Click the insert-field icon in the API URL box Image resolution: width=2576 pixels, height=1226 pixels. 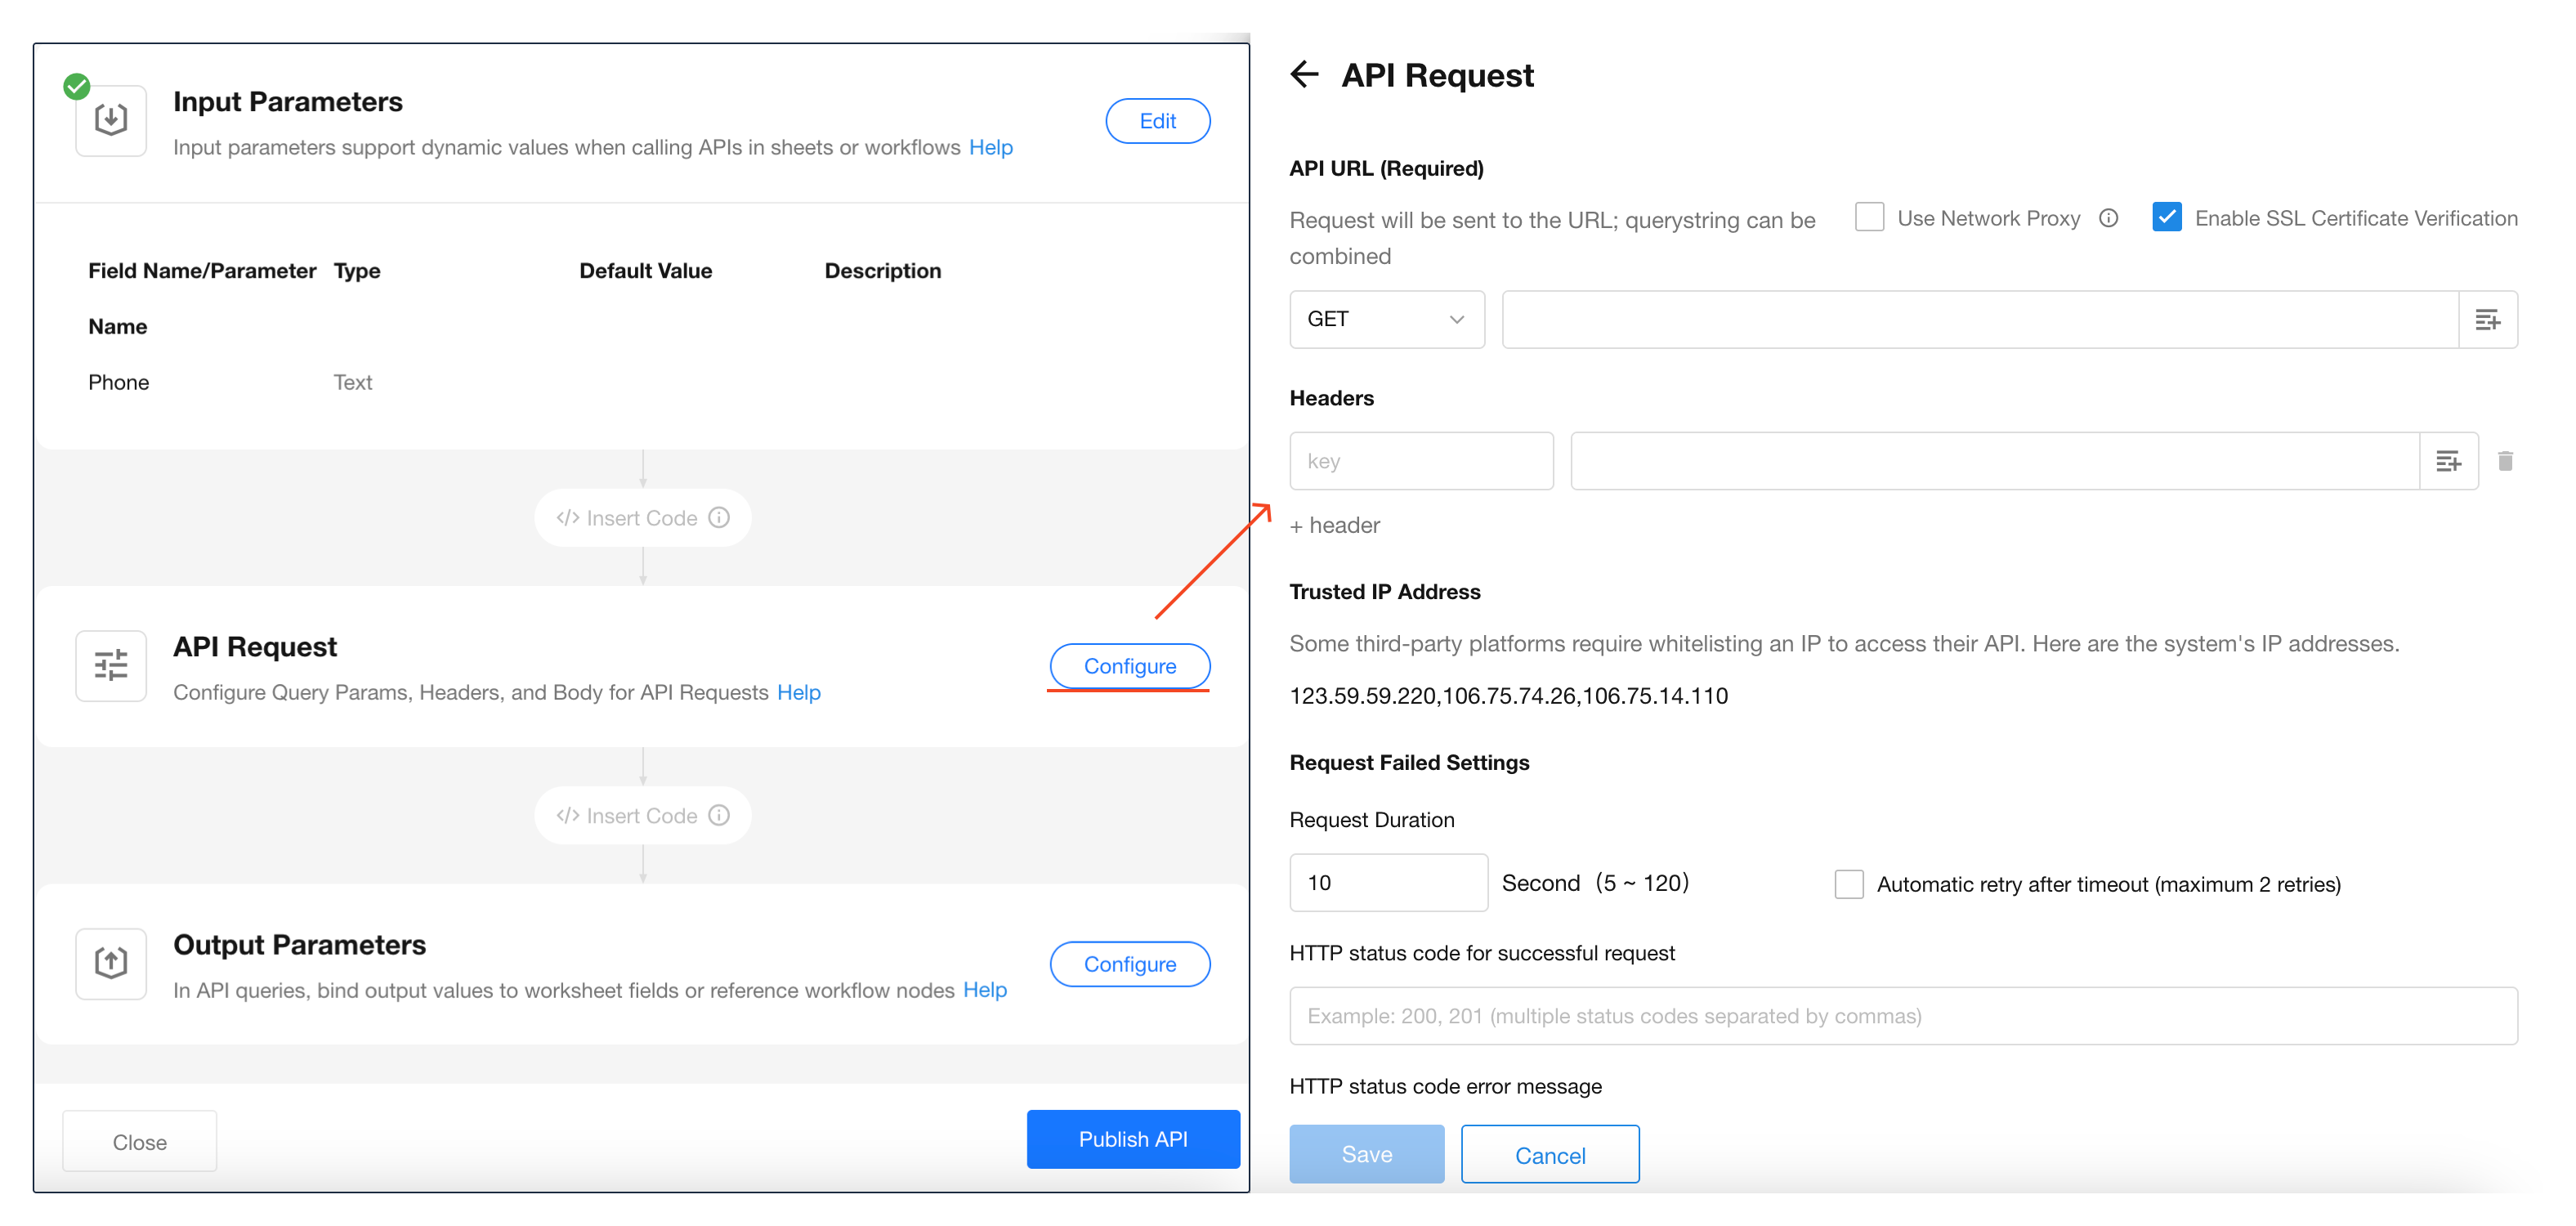tap(2487, 320)
